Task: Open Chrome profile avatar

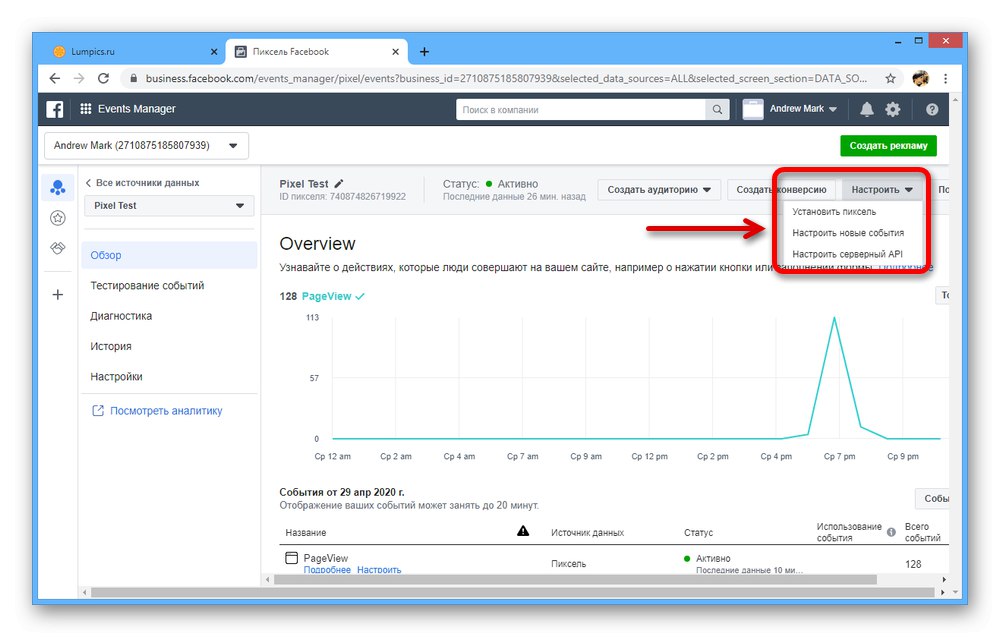Action: [920, 78]
